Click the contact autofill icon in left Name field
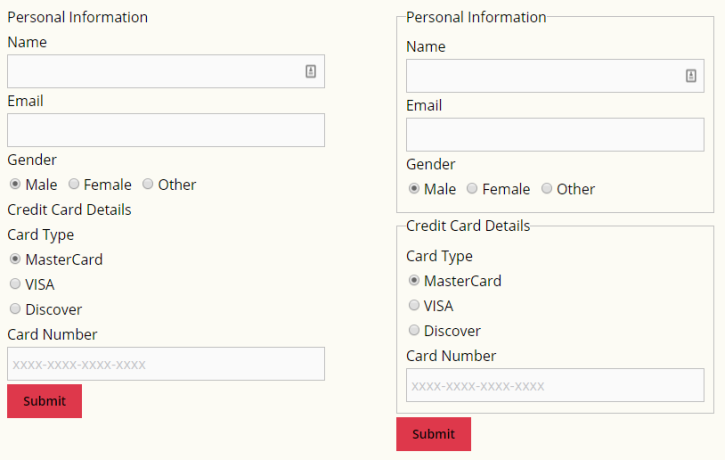725x460 pixels. (x=311, y=71)
